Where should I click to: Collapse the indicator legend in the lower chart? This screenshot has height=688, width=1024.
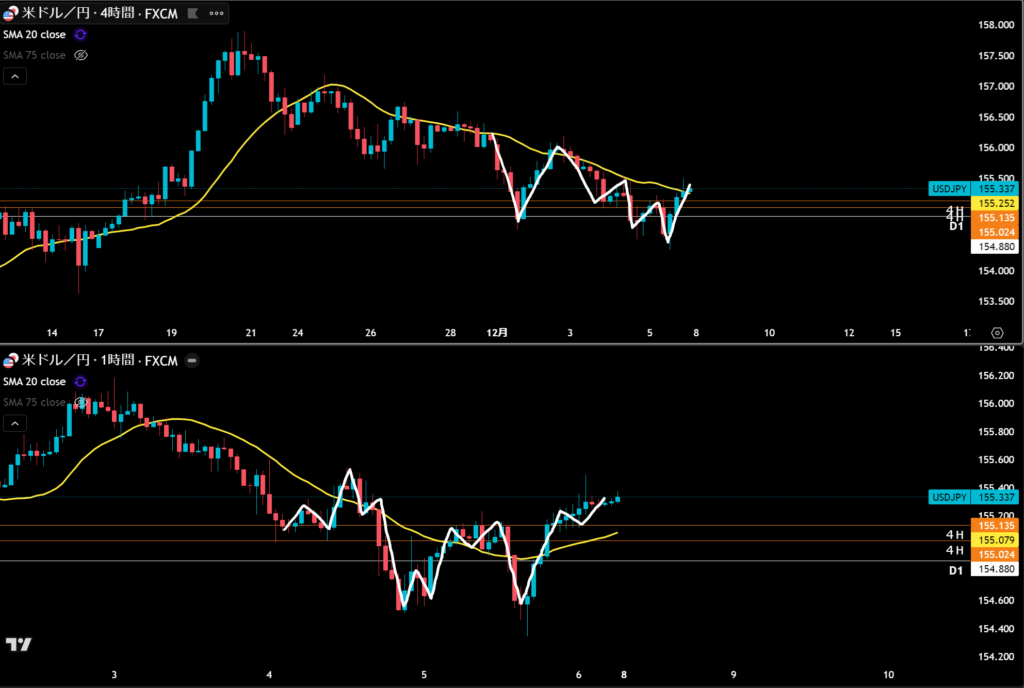point(15,424)
